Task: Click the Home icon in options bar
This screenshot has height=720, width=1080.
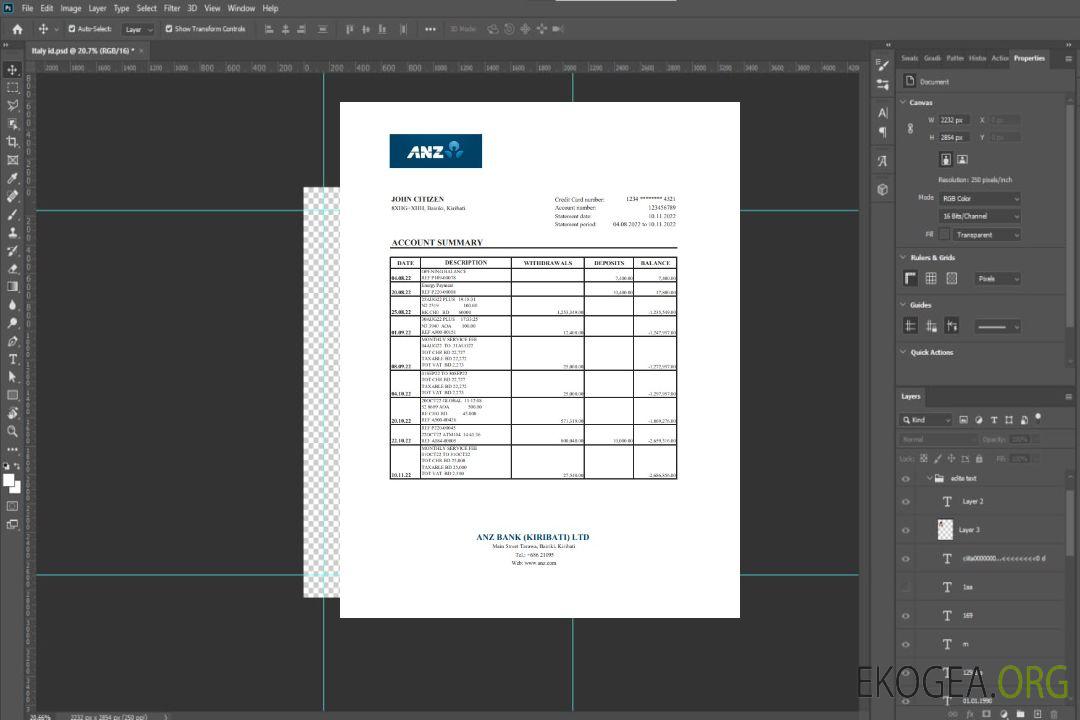Action: pos(17,29)
